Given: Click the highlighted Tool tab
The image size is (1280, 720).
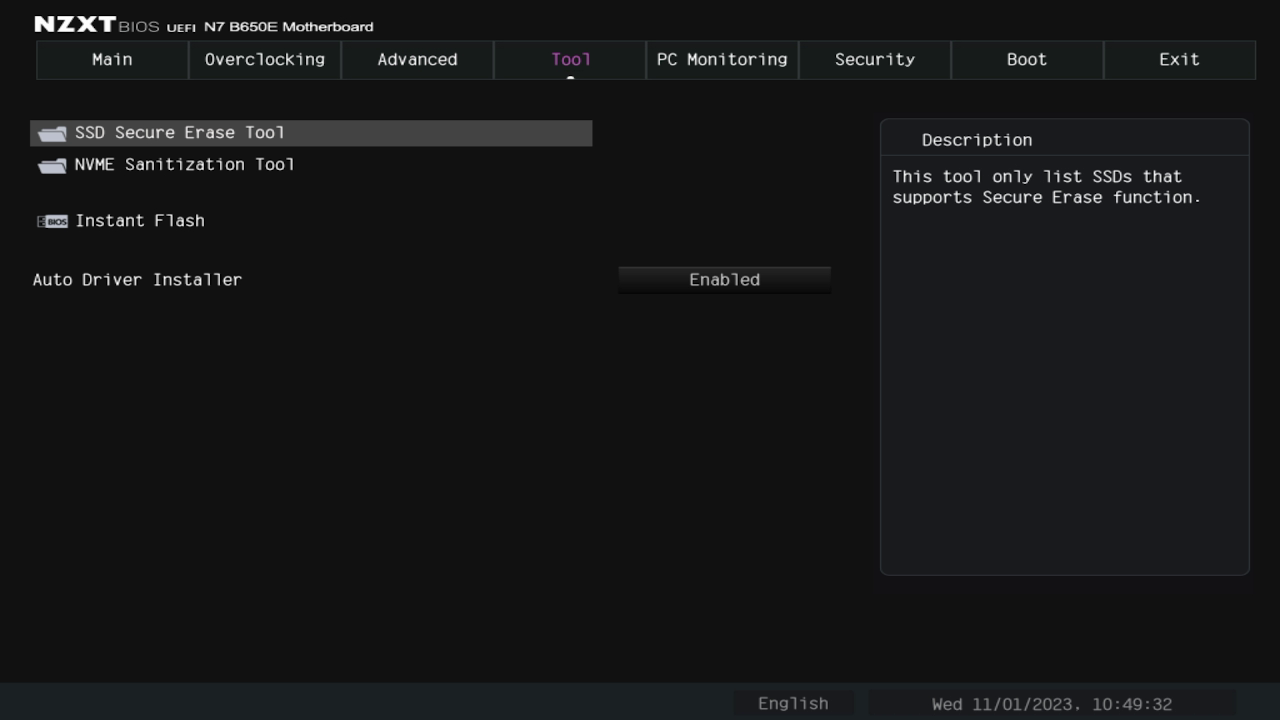Looking at the screenshot, I should 569,59.
